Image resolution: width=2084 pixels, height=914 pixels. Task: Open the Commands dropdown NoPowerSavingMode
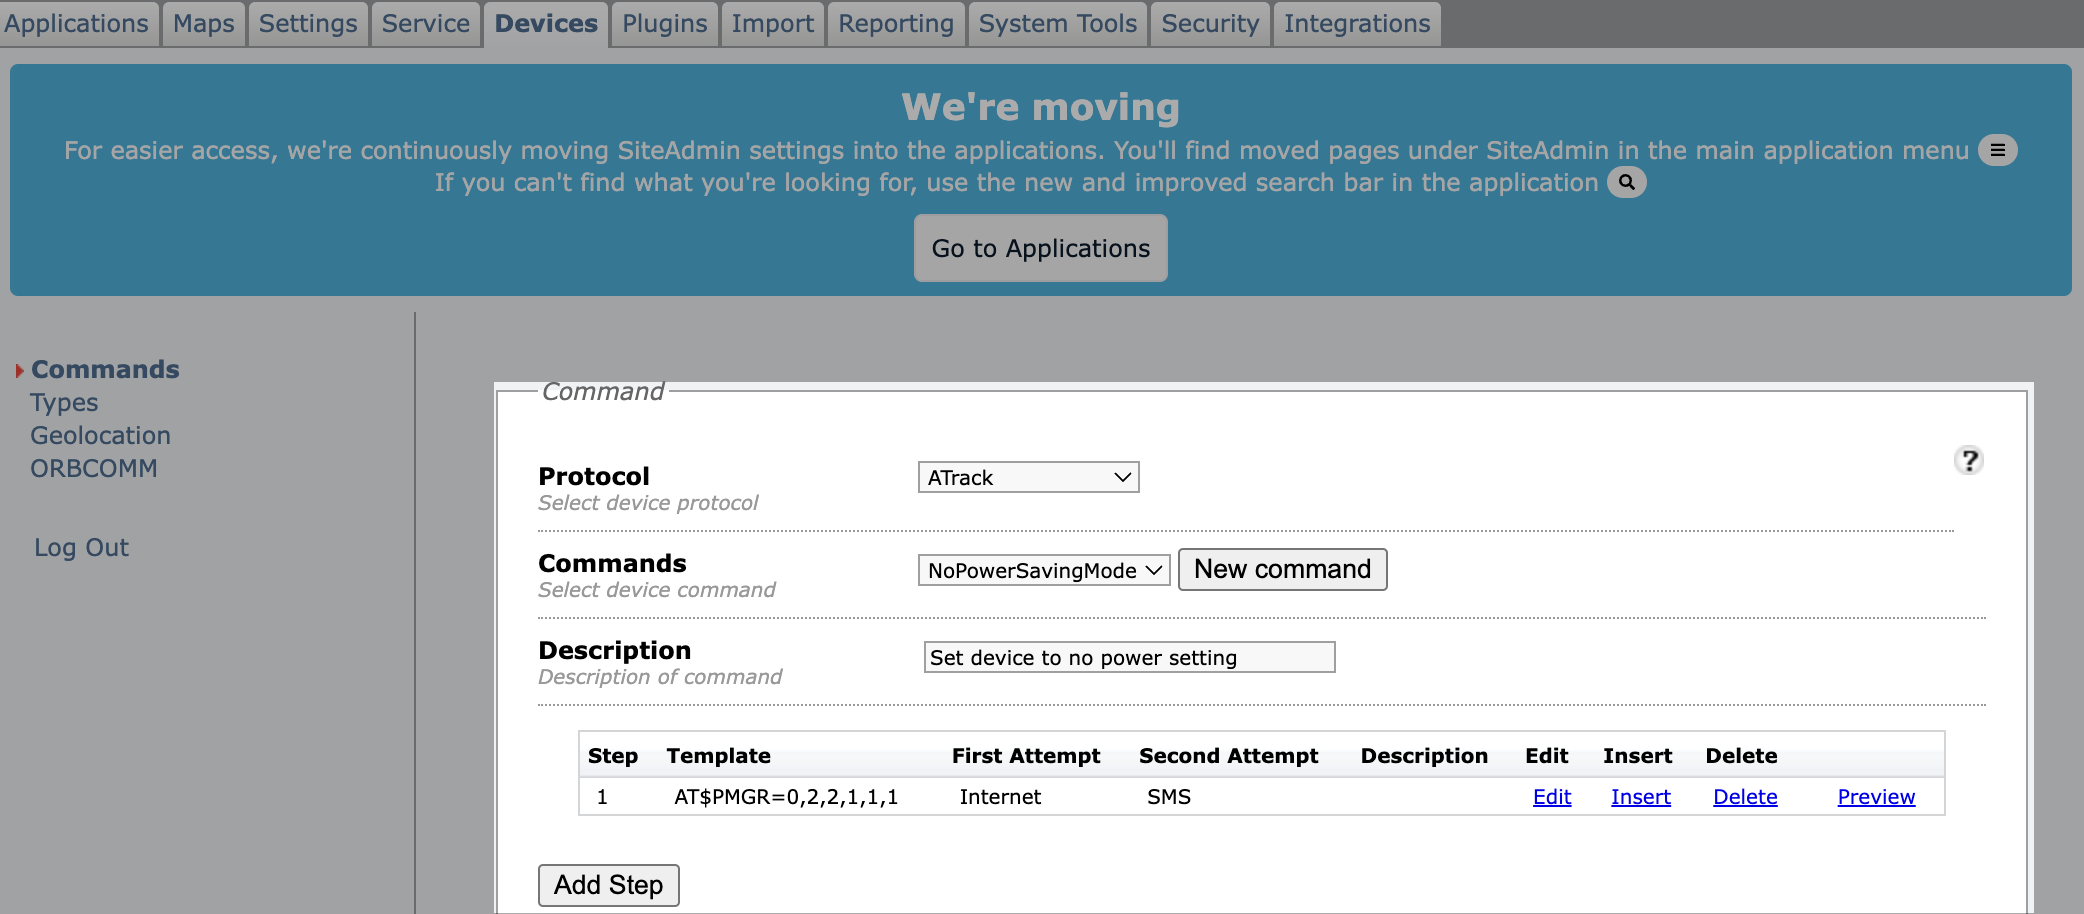(x=1044, y=570)
